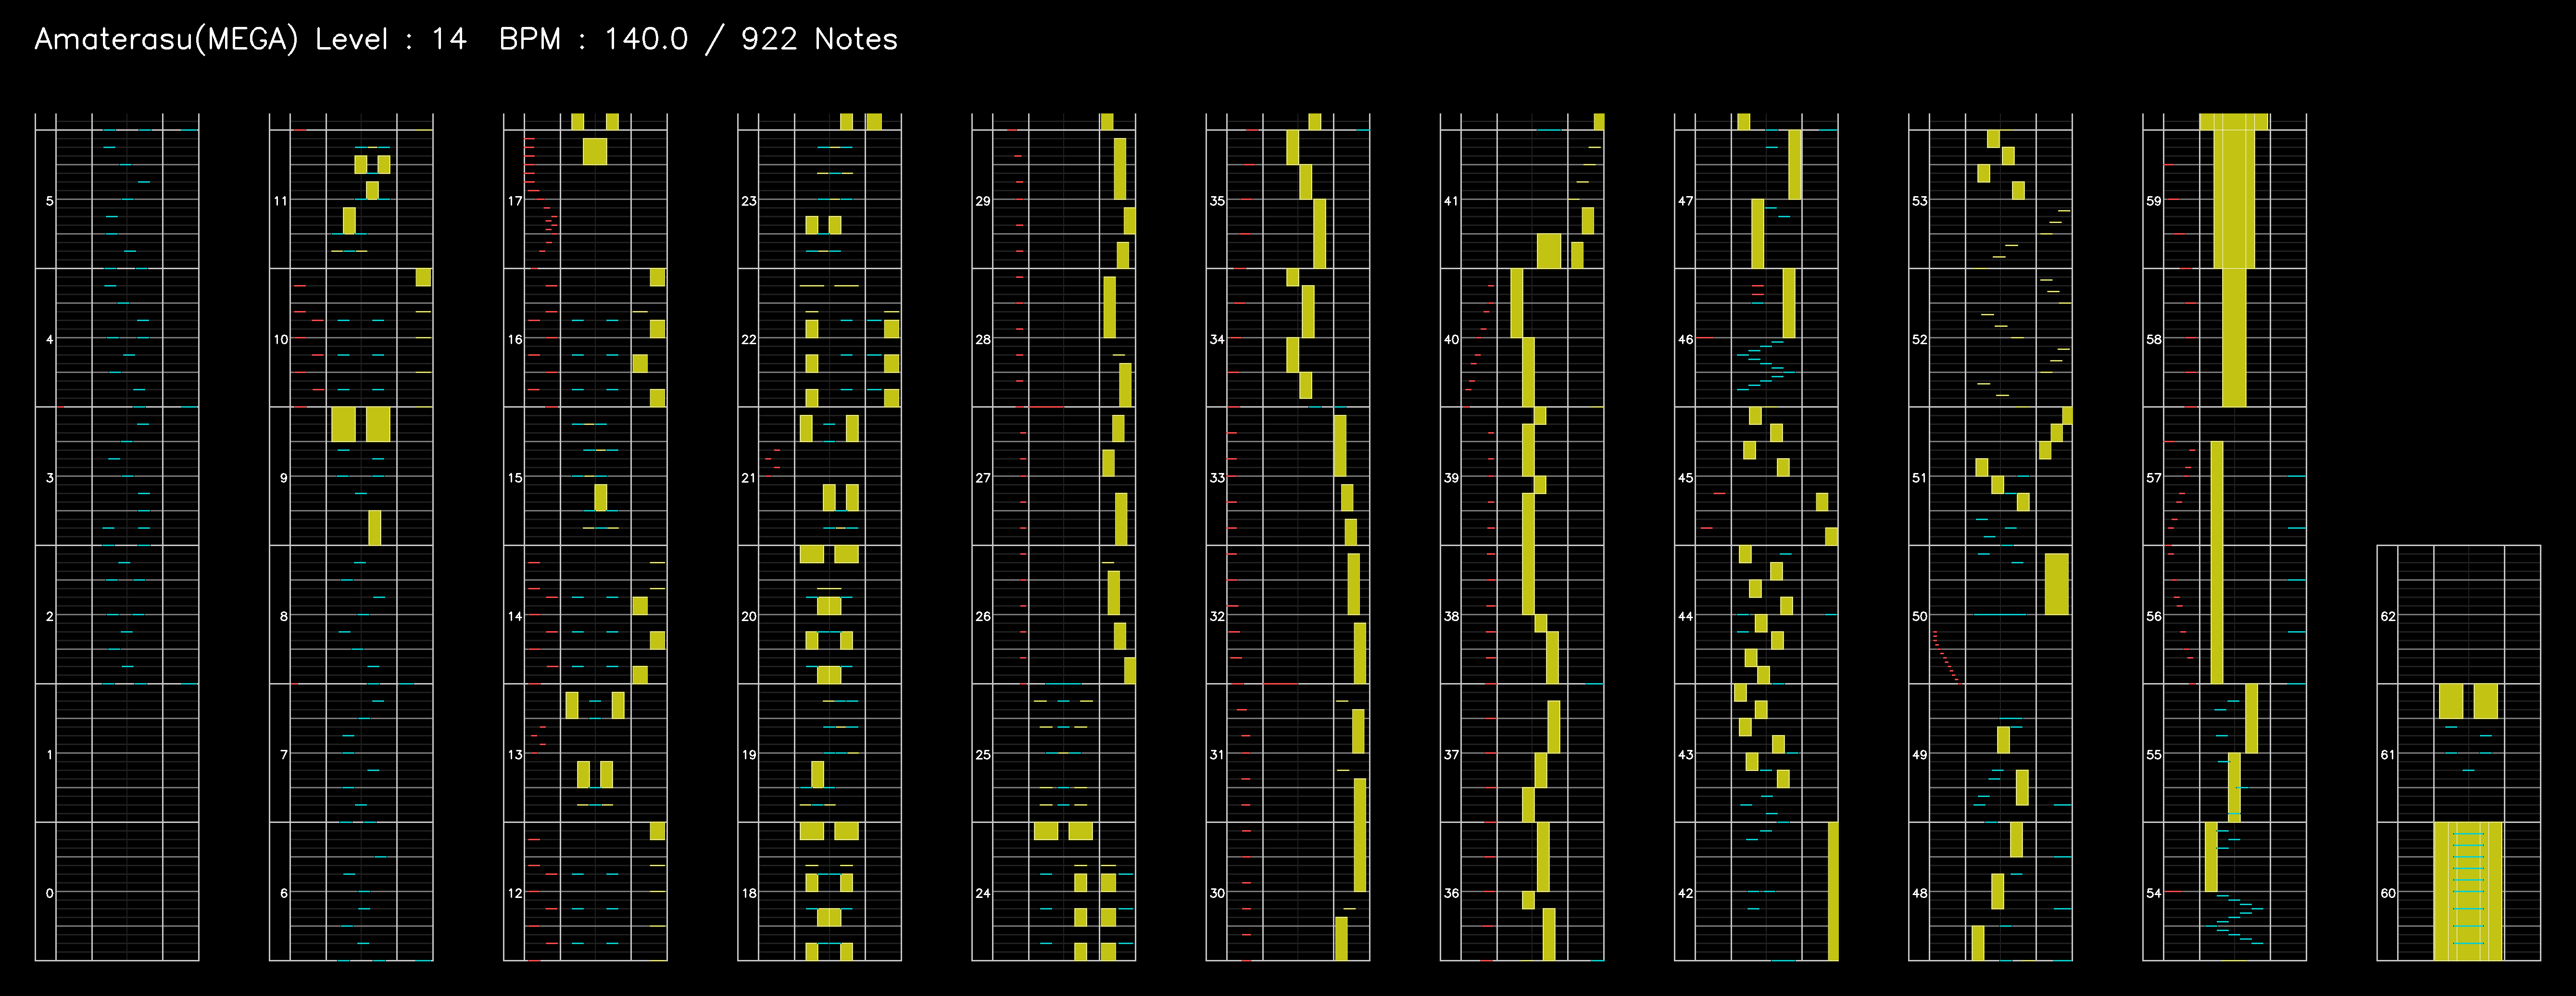Select measure number 41 label
The height and width of the screenshot is (996, 2576).
click(1451, 201)
